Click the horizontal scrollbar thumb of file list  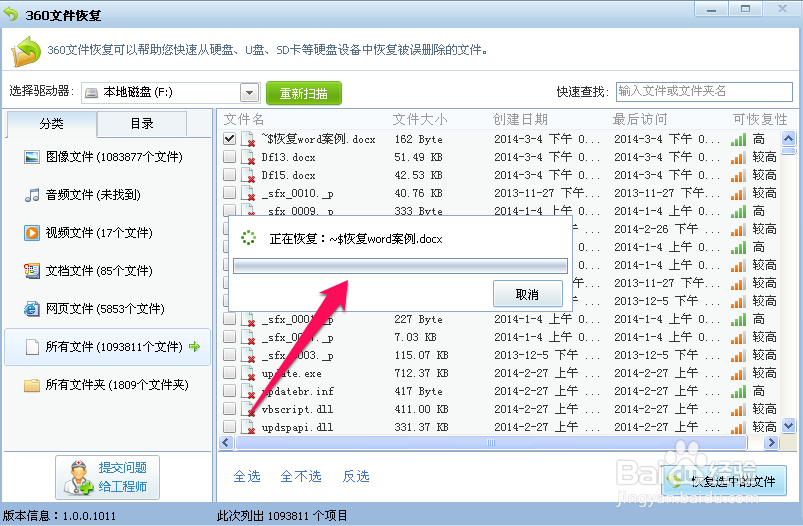[491, 443]
